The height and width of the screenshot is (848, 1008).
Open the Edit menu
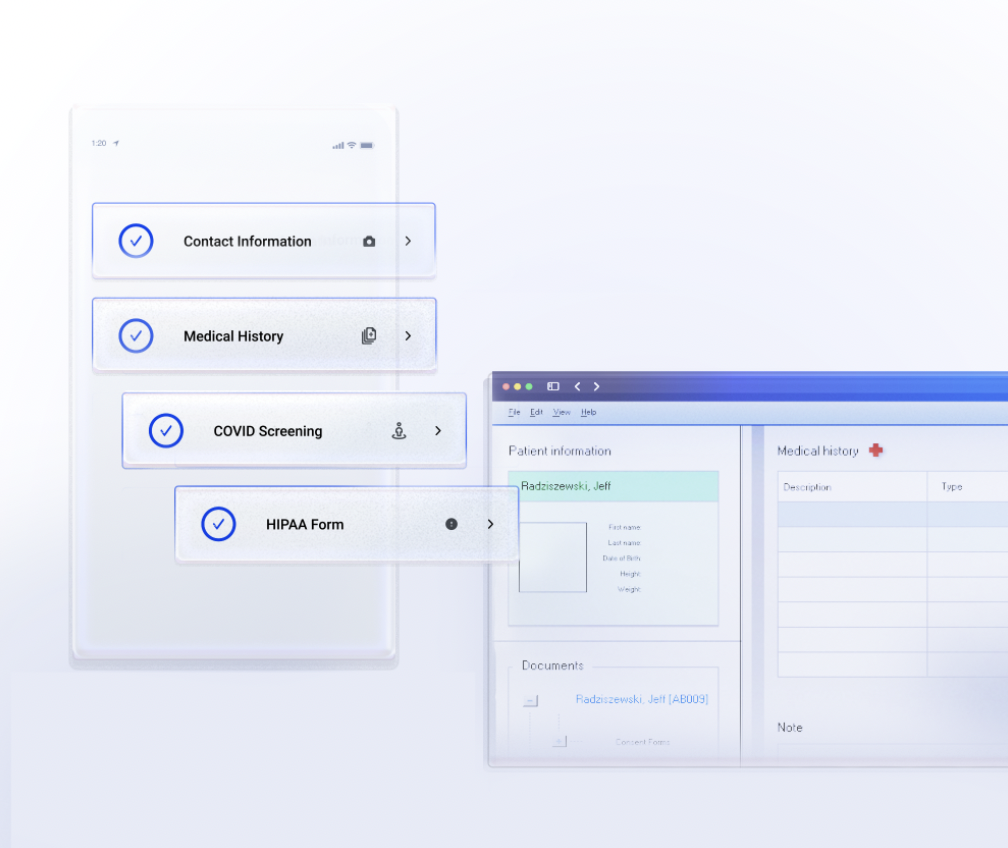[x=536, y=412]
